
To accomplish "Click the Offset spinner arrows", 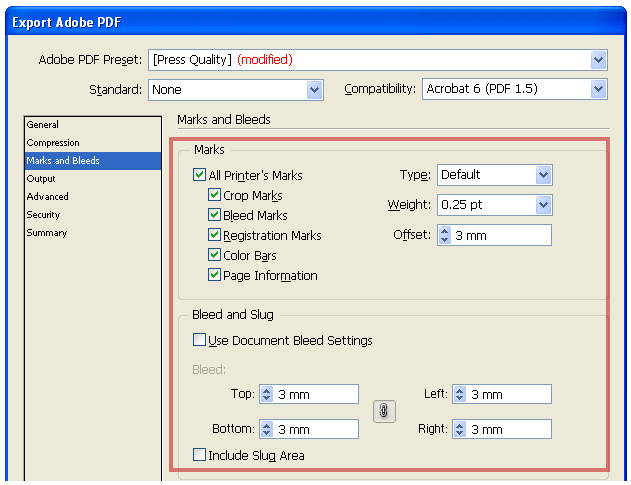I will click(x=445, y=235).
